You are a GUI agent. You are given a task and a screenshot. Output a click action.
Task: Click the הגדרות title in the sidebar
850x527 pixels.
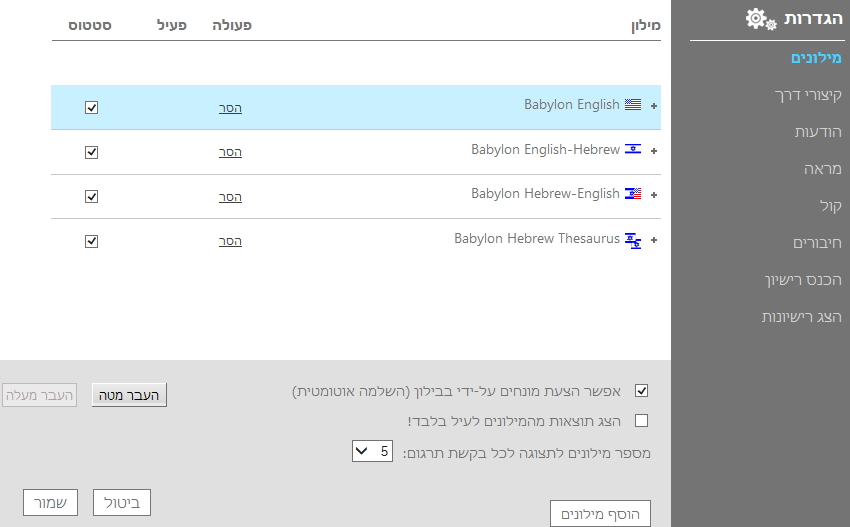[813, 19]
